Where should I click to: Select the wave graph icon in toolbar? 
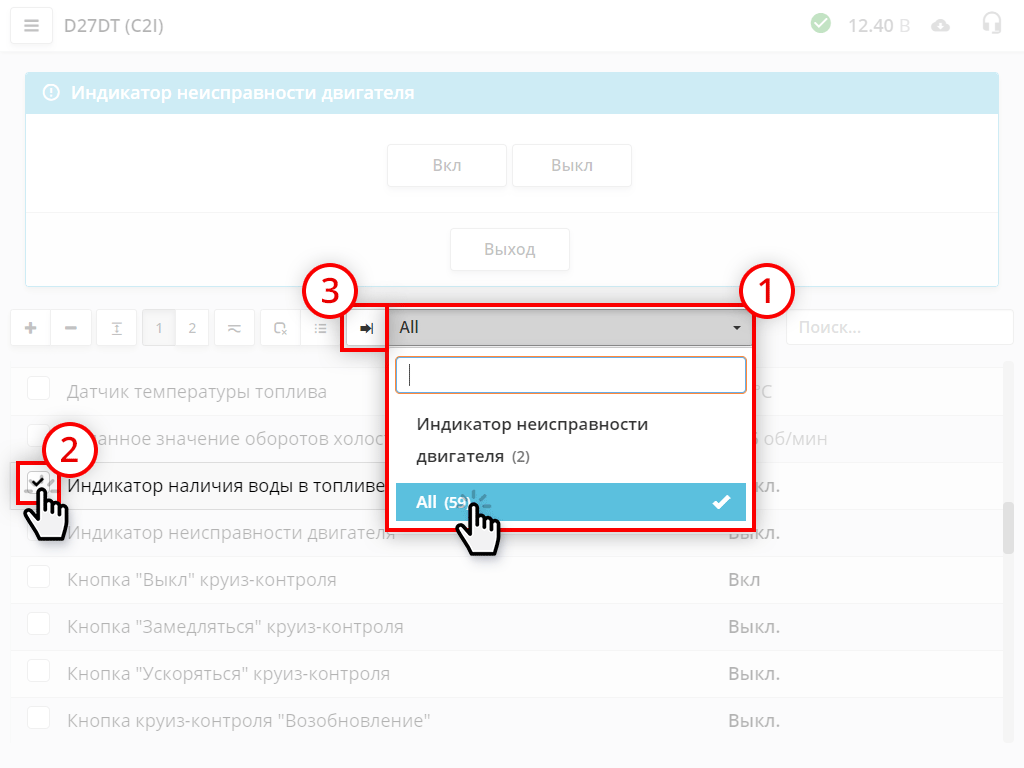(x=234, y=327)
